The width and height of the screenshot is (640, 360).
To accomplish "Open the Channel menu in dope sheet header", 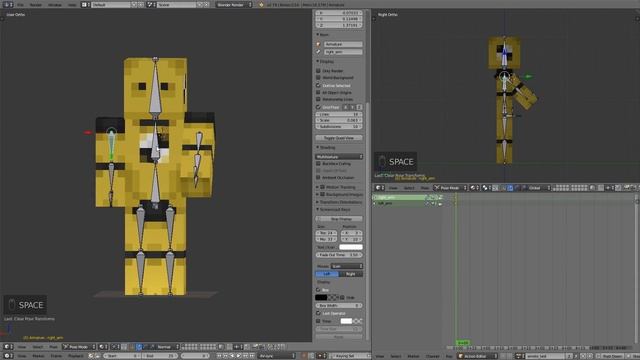I will coord(433,356).
